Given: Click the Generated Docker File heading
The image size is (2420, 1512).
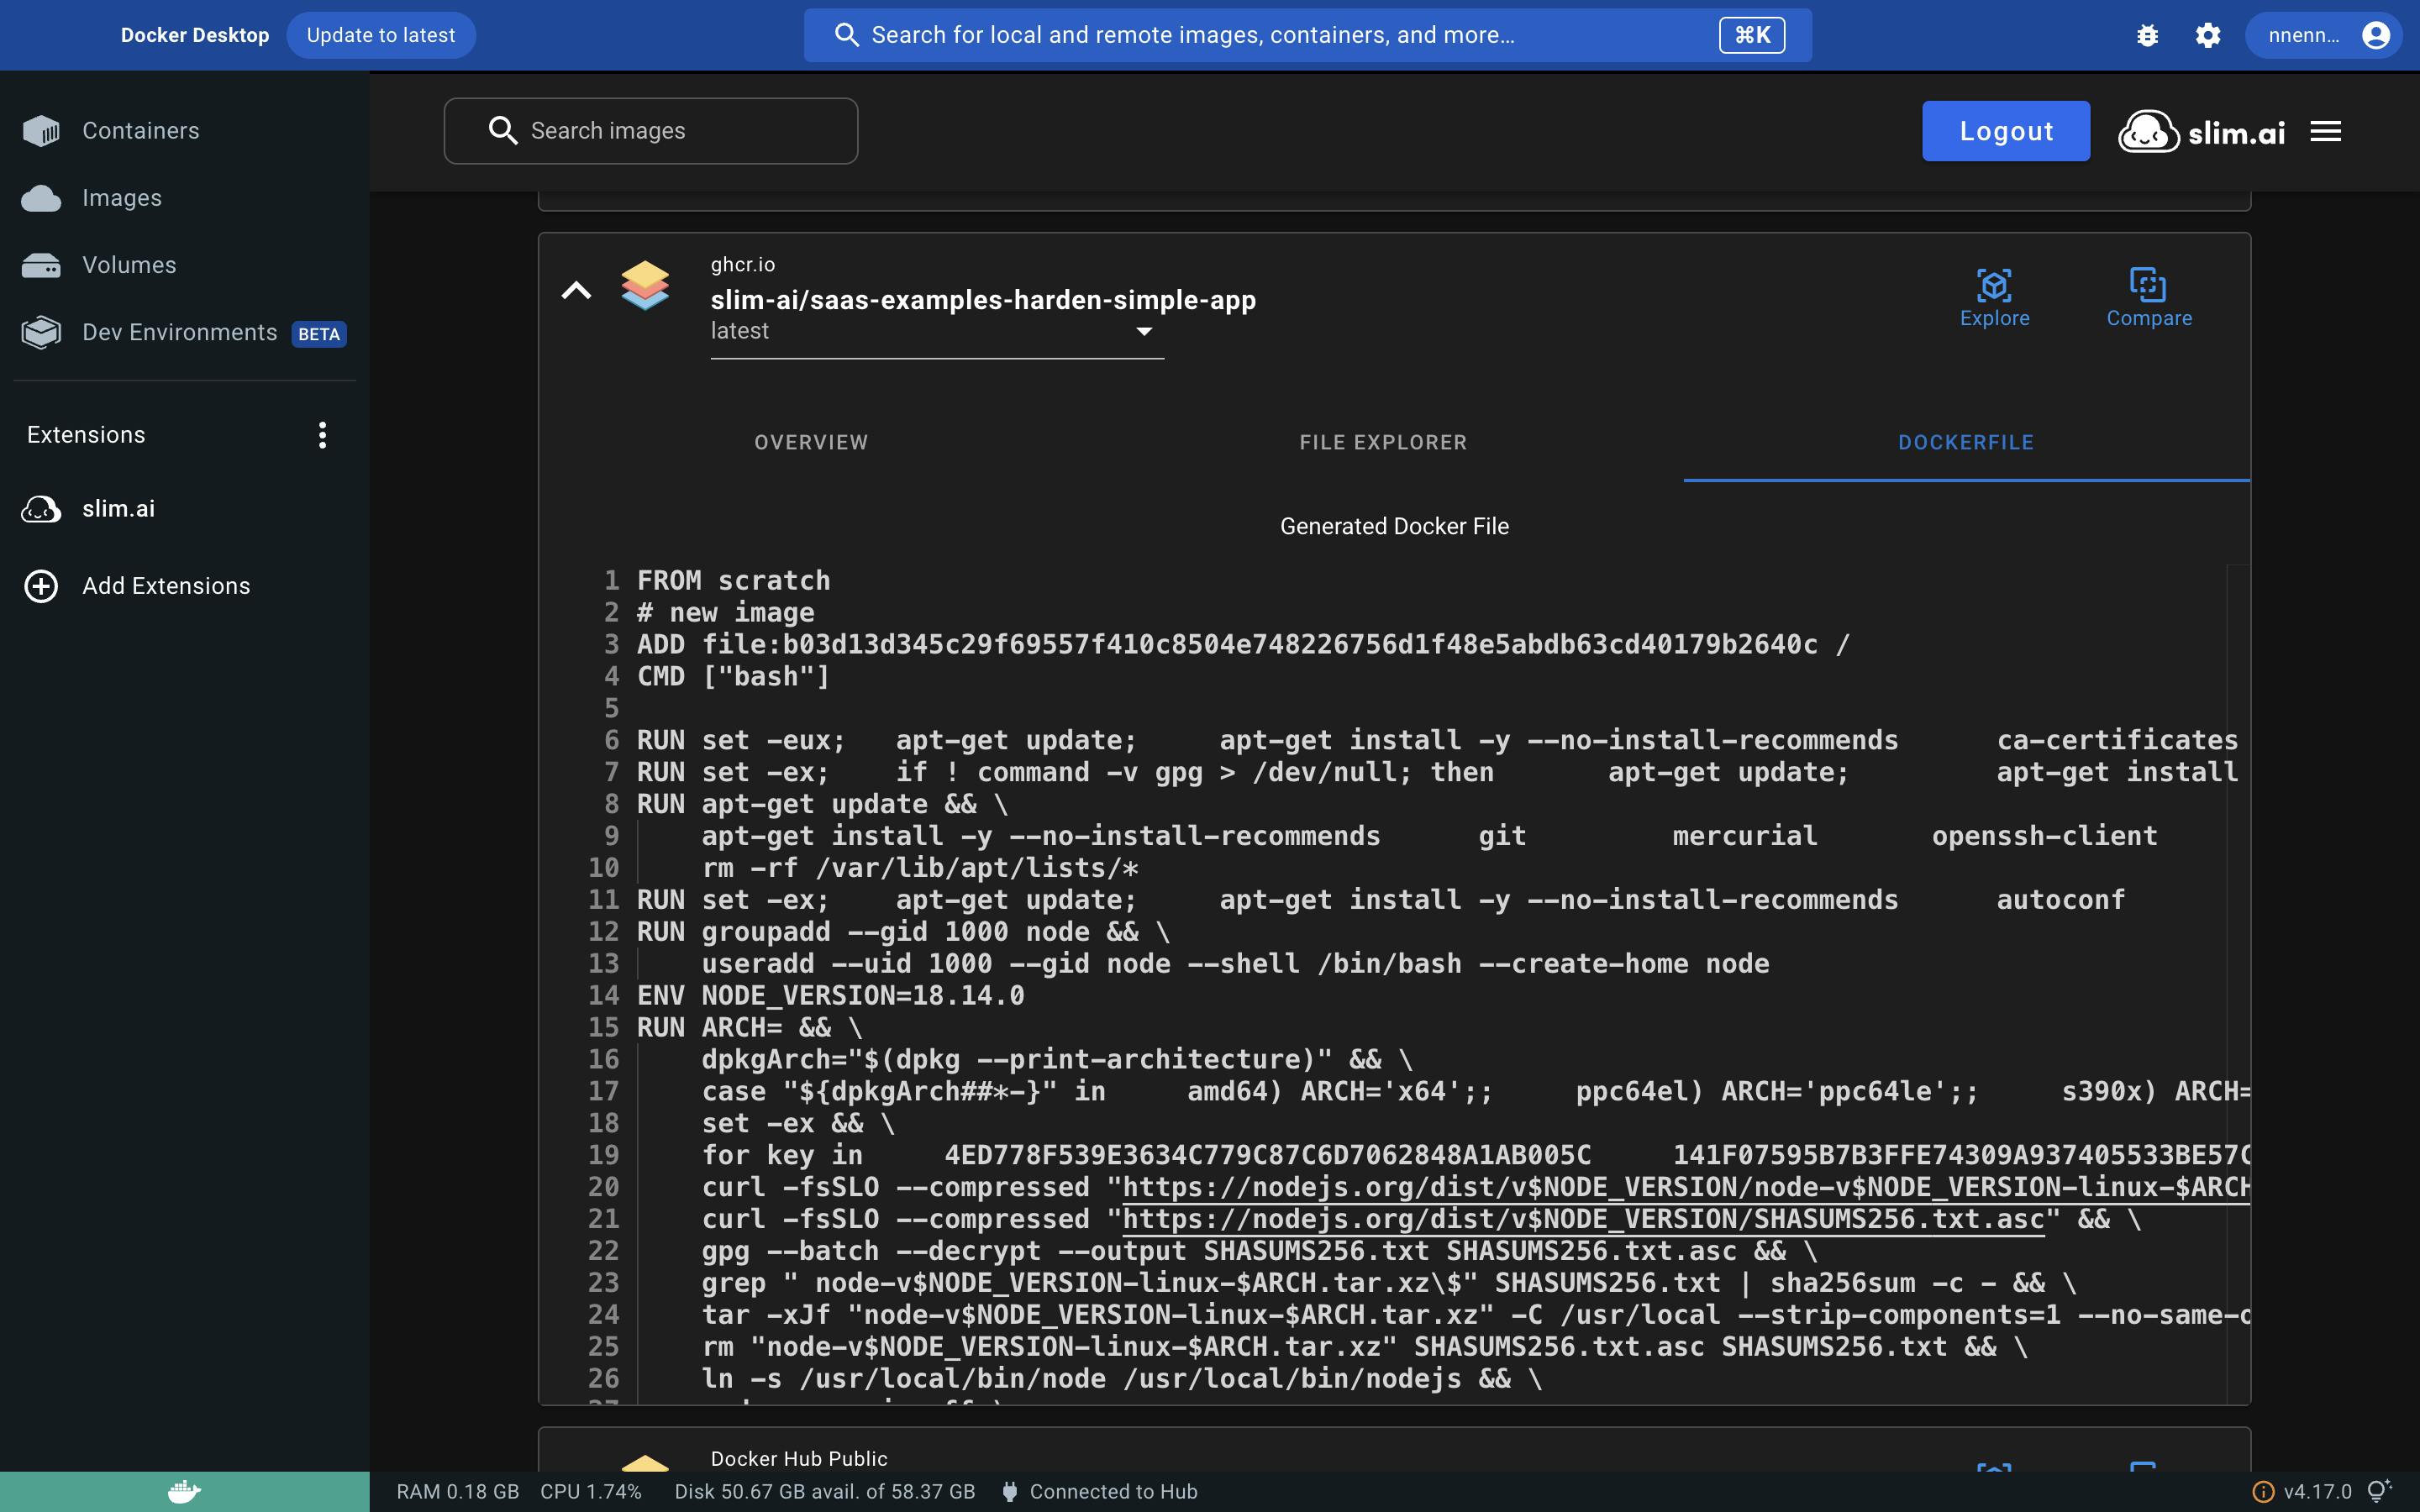Looking at the screenshot, I should pos(1394,527).
